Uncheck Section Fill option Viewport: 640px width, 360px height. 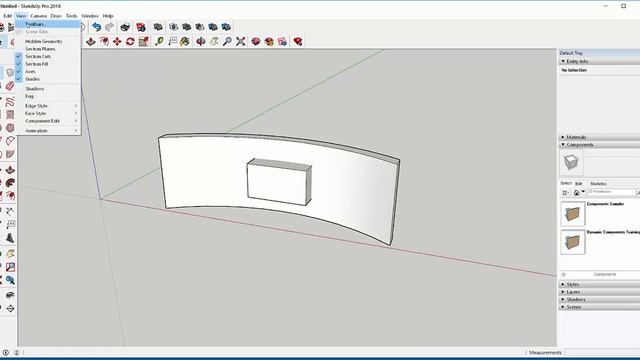pos(48,64)
